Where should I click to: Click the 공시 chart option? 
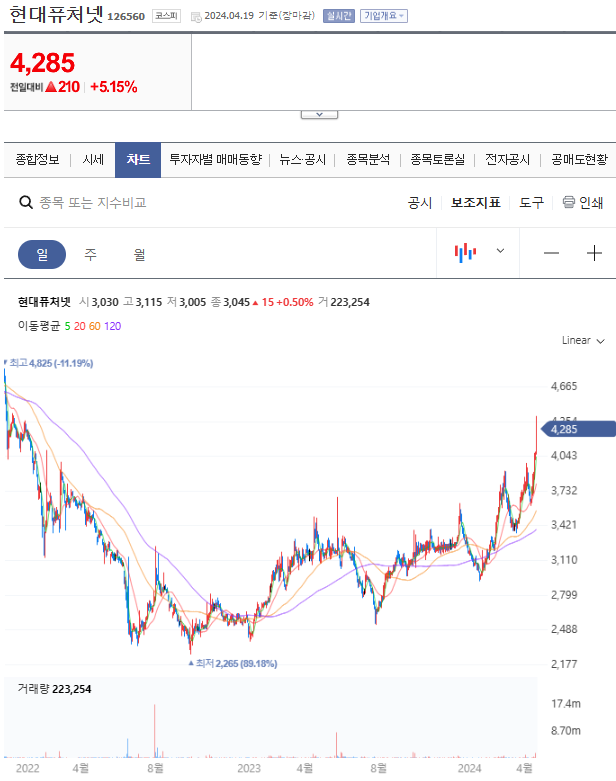tap(420, 203)
